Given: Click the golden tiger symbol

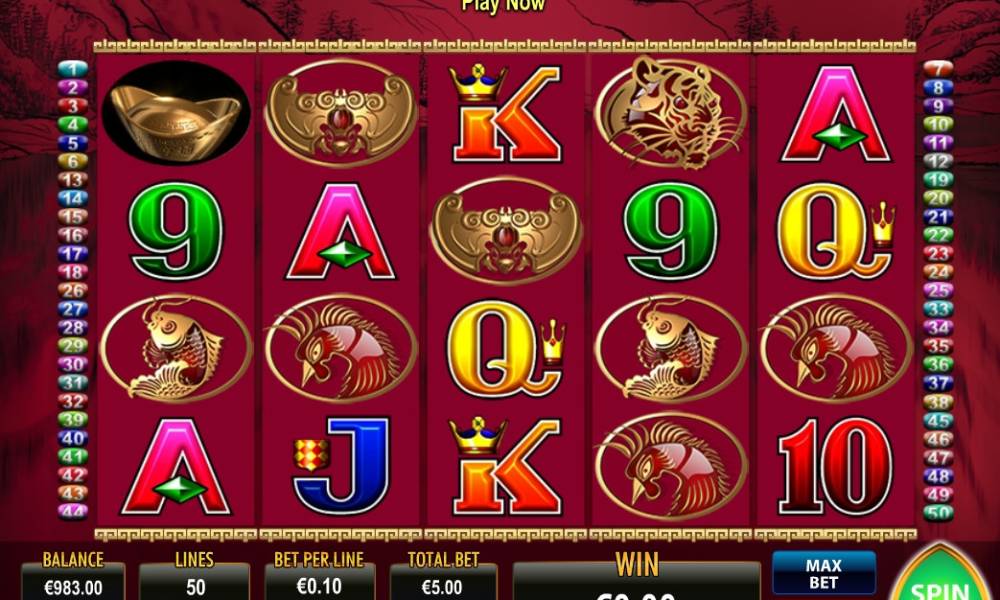Looking at the screenshot, I should pyautogui.click(x=670, y=113).
